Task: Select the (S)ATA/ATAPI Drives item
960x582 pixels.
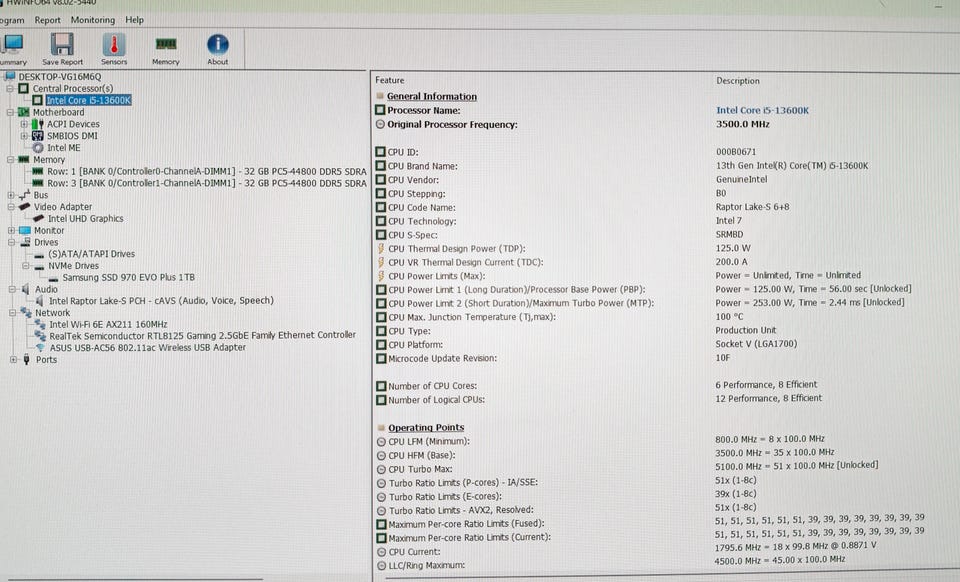Action: 91,254
